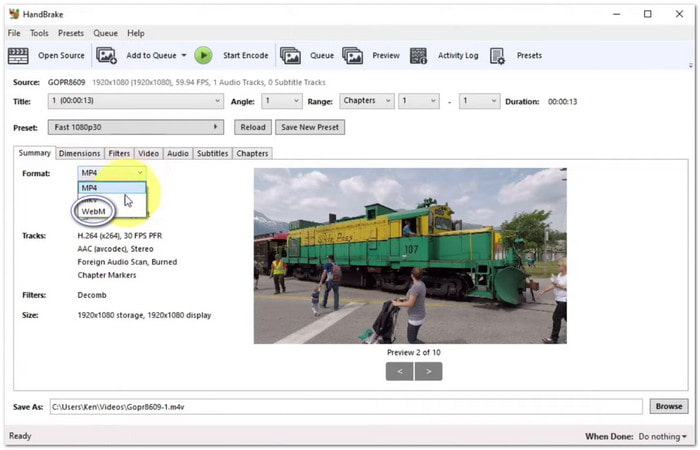The width and height of the screenshot is (700, 450).
Task: Switch to the Audio tab
Action: coord(178,154)
